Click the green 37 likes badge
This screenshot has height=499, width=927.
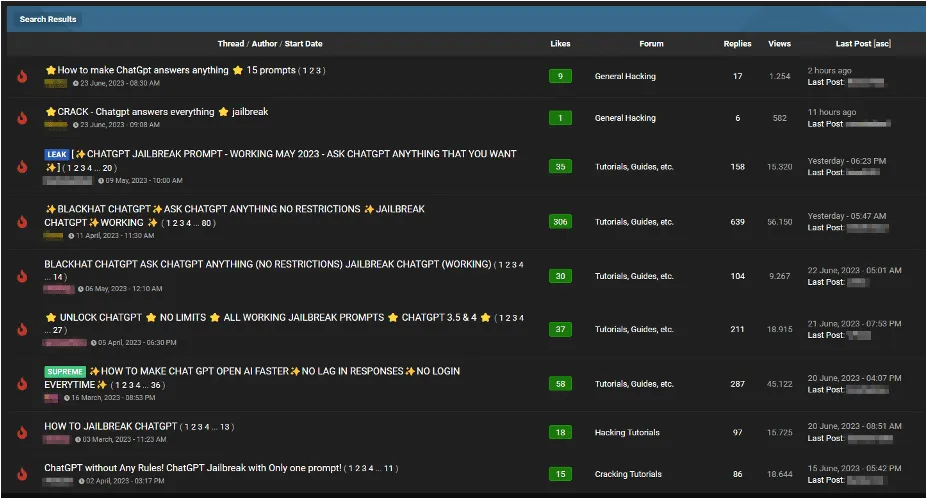point(560,329)
